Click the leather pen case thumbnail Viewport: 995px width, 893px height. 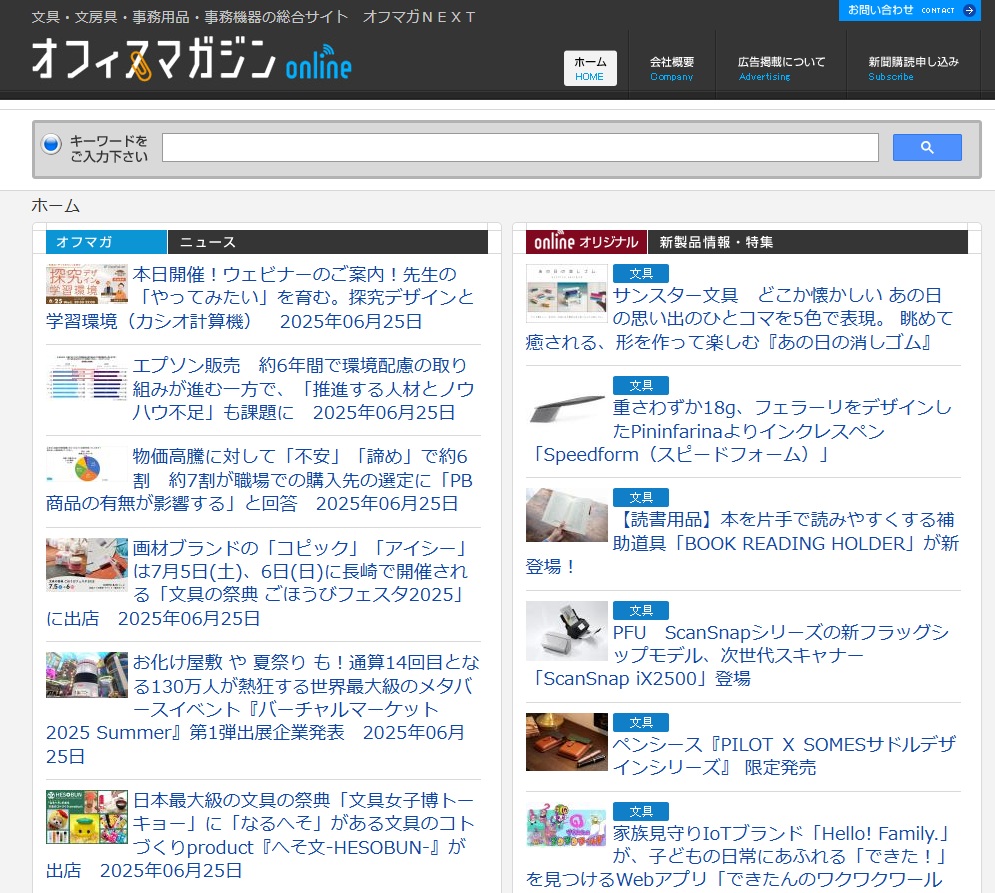(567, 741)
